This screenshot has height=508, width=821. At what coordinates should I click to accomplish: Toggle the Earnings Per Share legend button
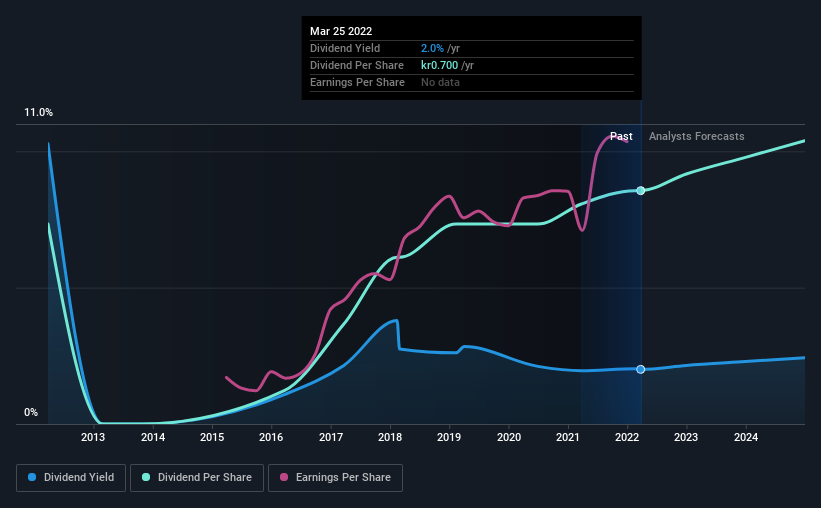point(335,478)
